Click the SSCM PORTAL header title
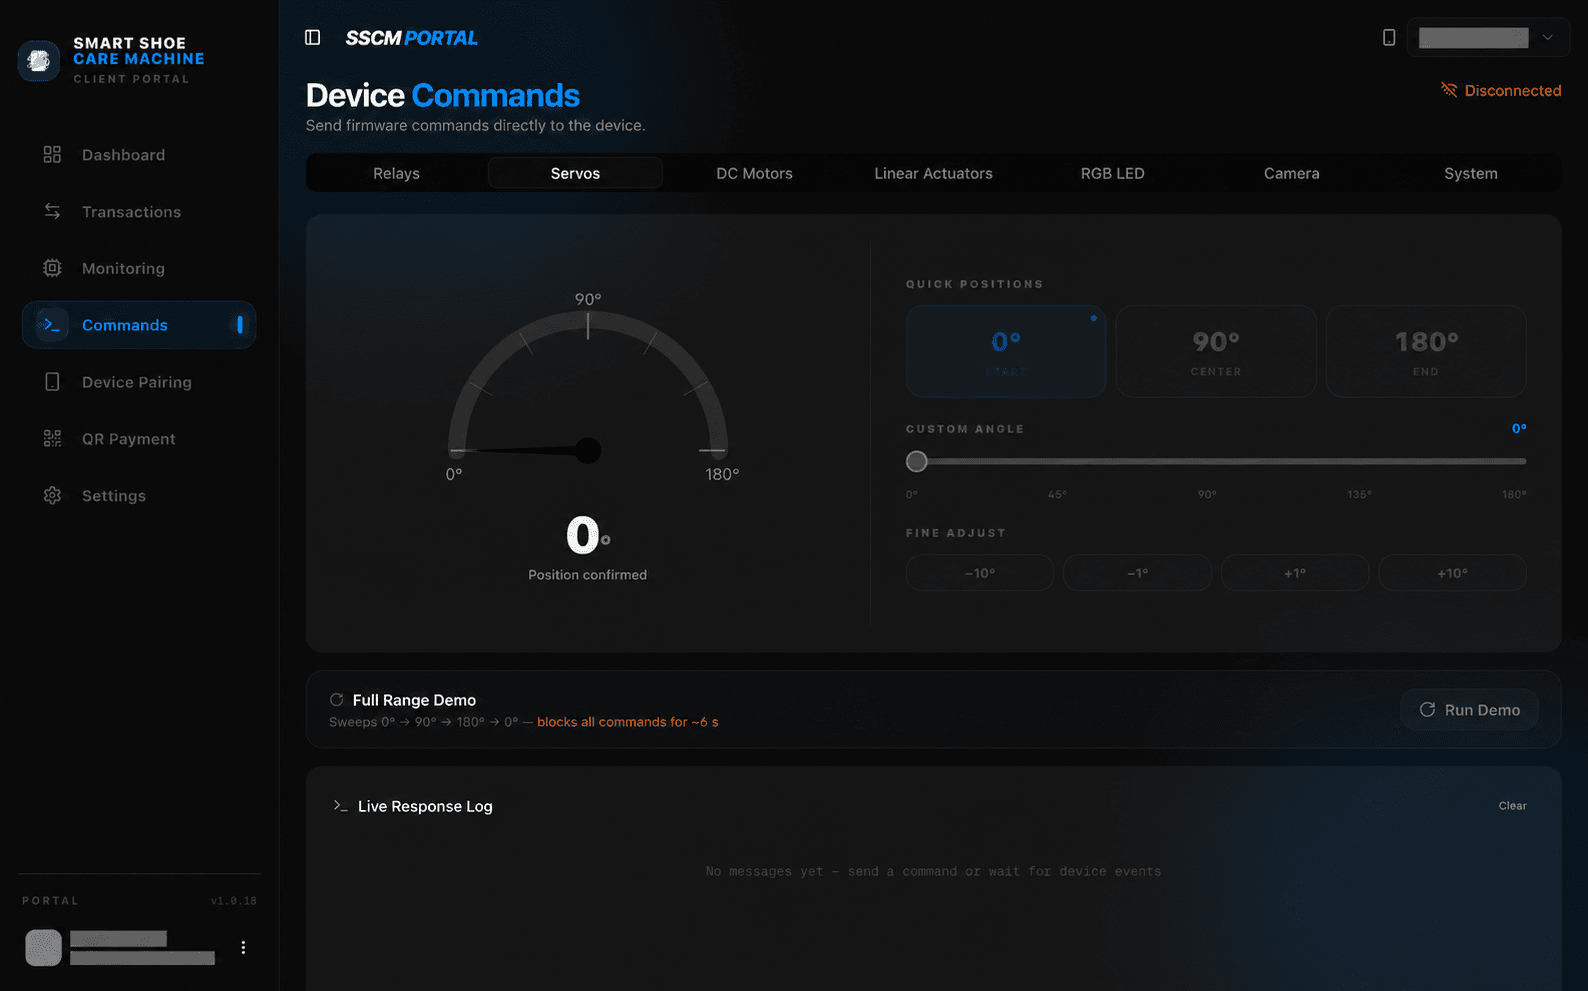Image resolution: width=1588 pixels, height=991 pixels. (x=411, y=38)
